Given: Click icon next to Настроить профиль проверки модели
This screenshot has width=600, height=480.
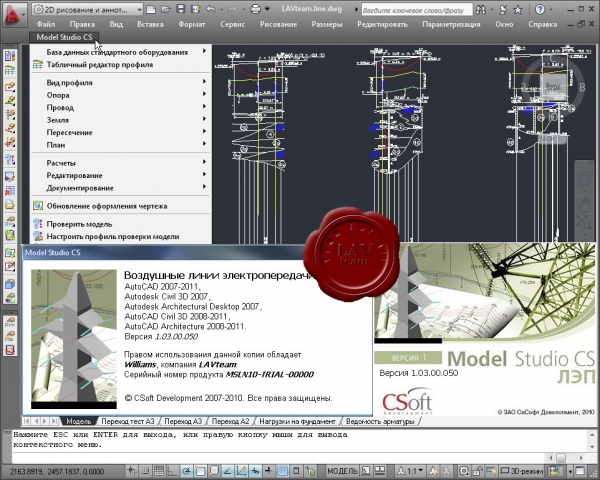Looking at the screenshot, I should (38, 236).
